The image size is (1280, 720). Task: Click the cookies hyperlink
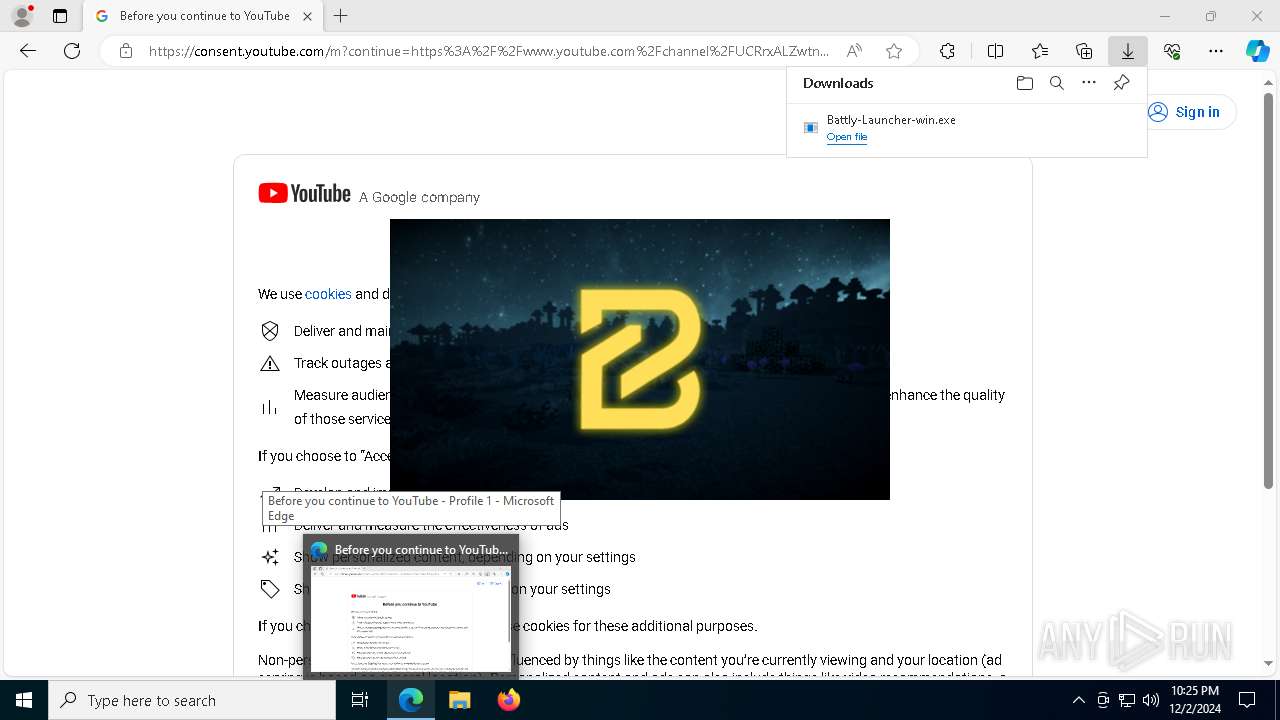[328, 294]
